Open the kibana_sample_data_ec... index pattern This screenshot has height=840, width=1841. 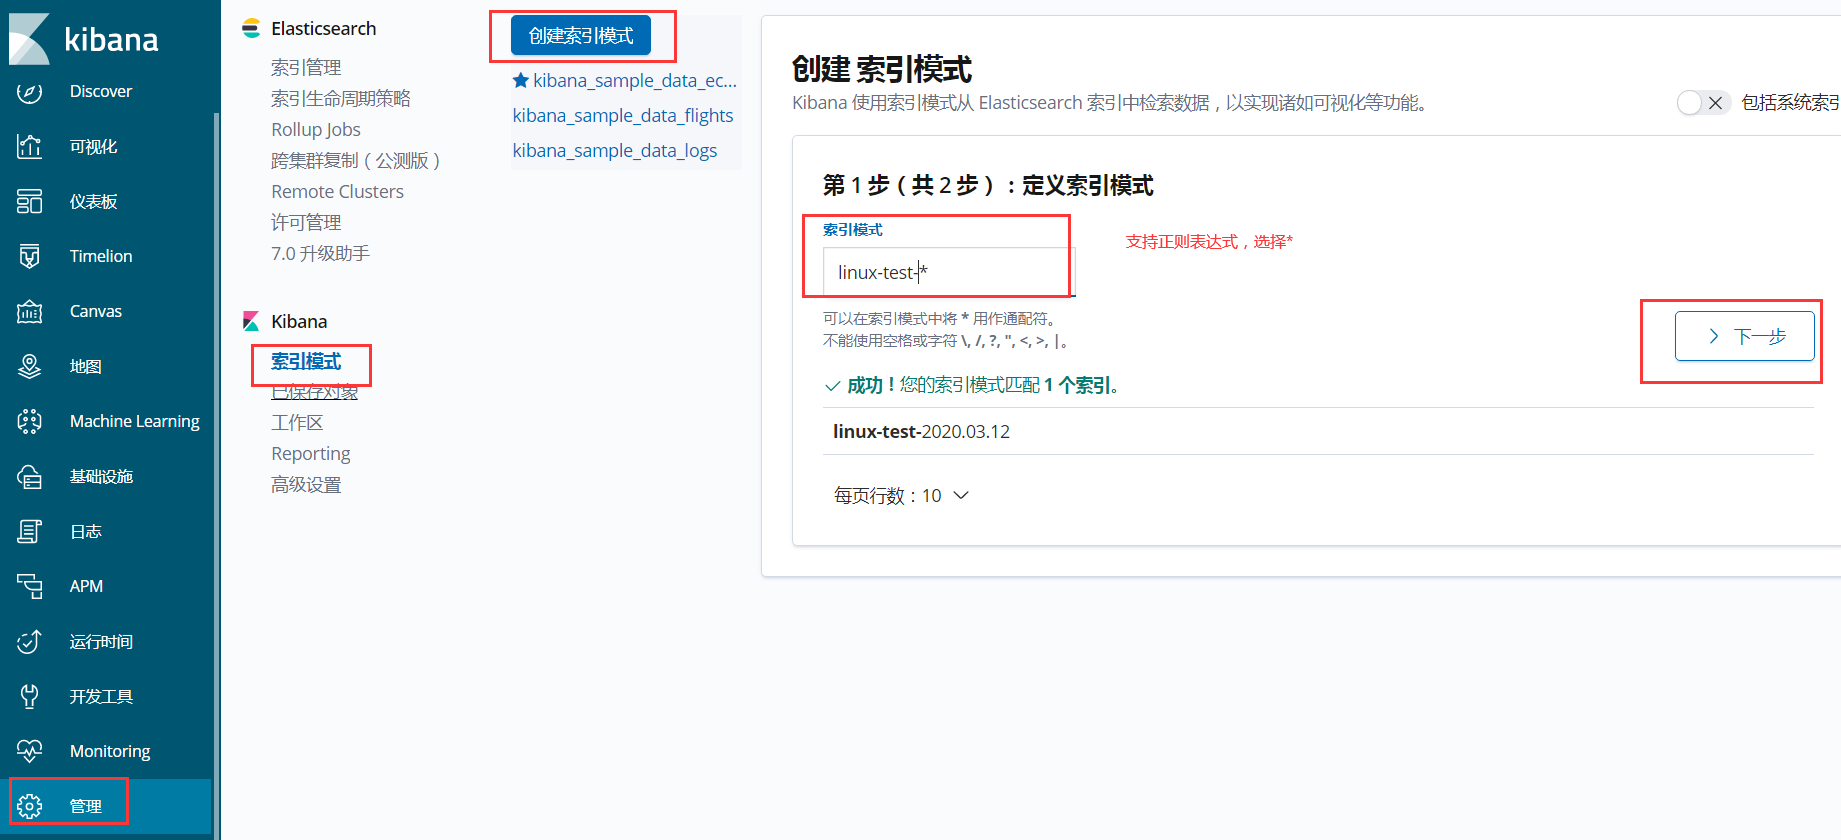[x=635, y=80]
